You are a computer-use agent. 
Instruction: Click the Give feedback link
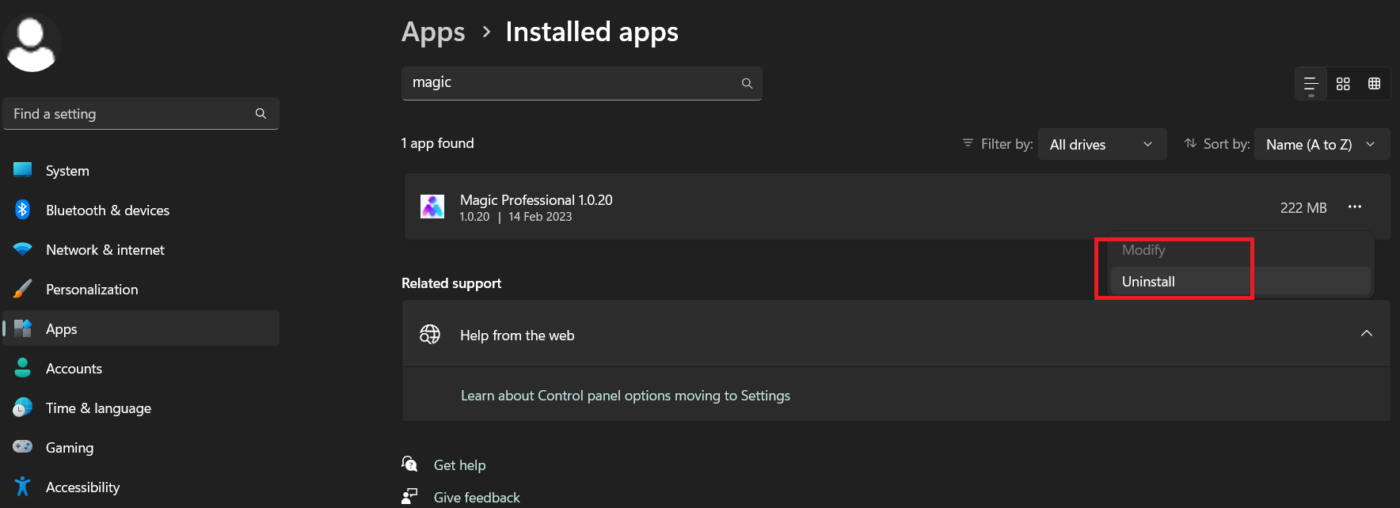(476, 497)
